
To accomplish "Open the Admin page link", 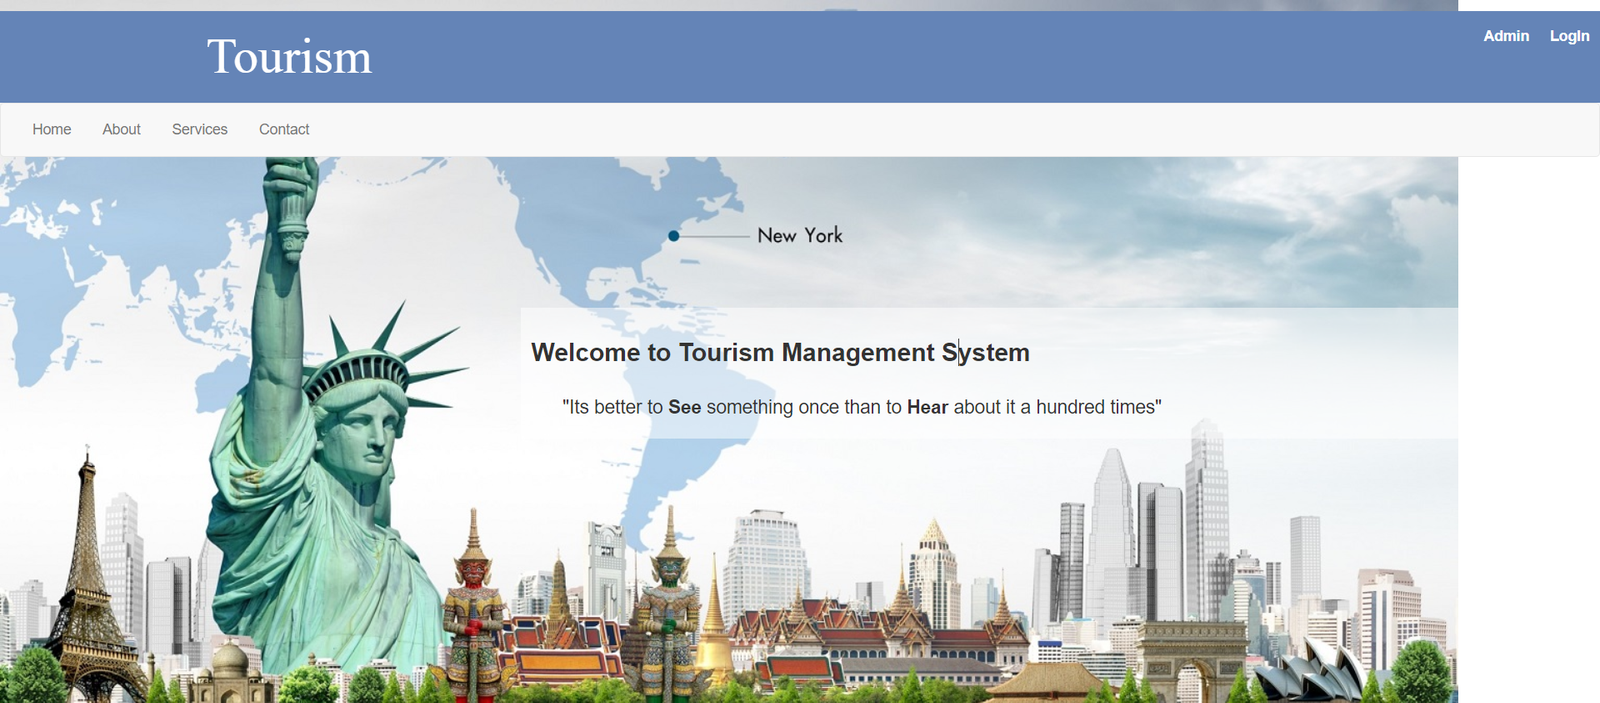I will click(1505, 36).
